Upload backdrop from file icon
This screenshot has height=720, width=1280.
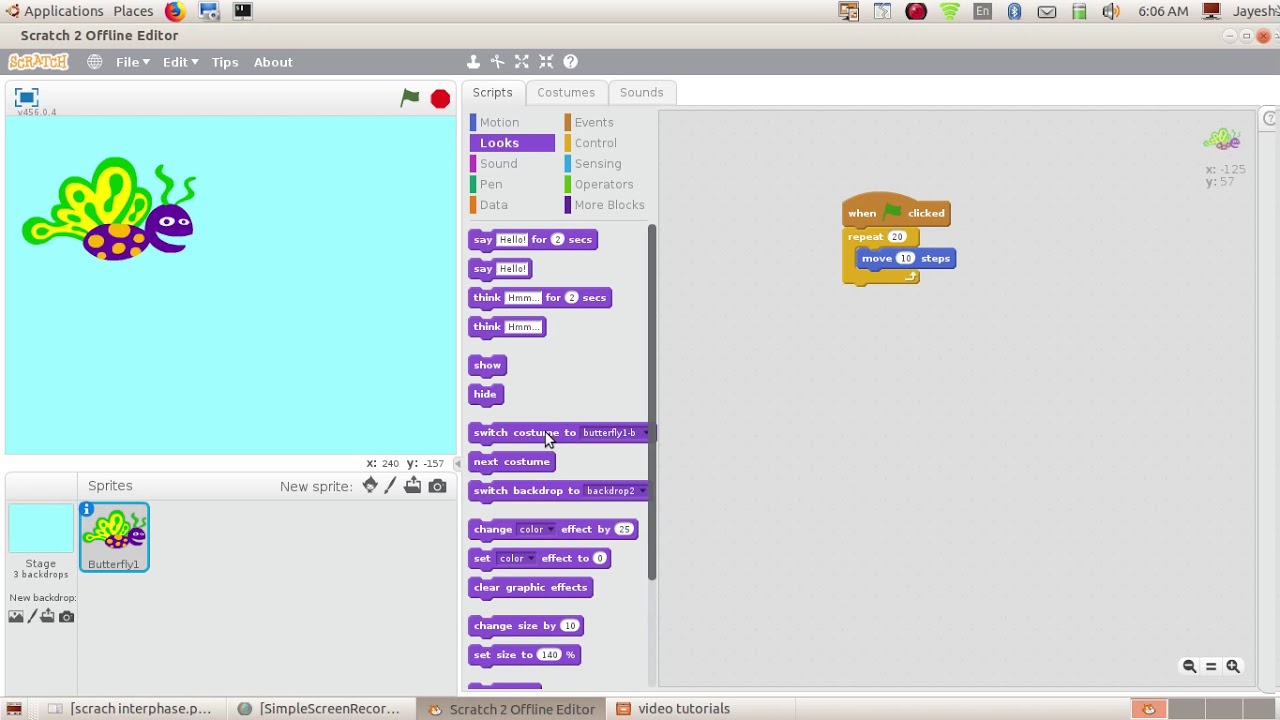[x=48, y=616]
